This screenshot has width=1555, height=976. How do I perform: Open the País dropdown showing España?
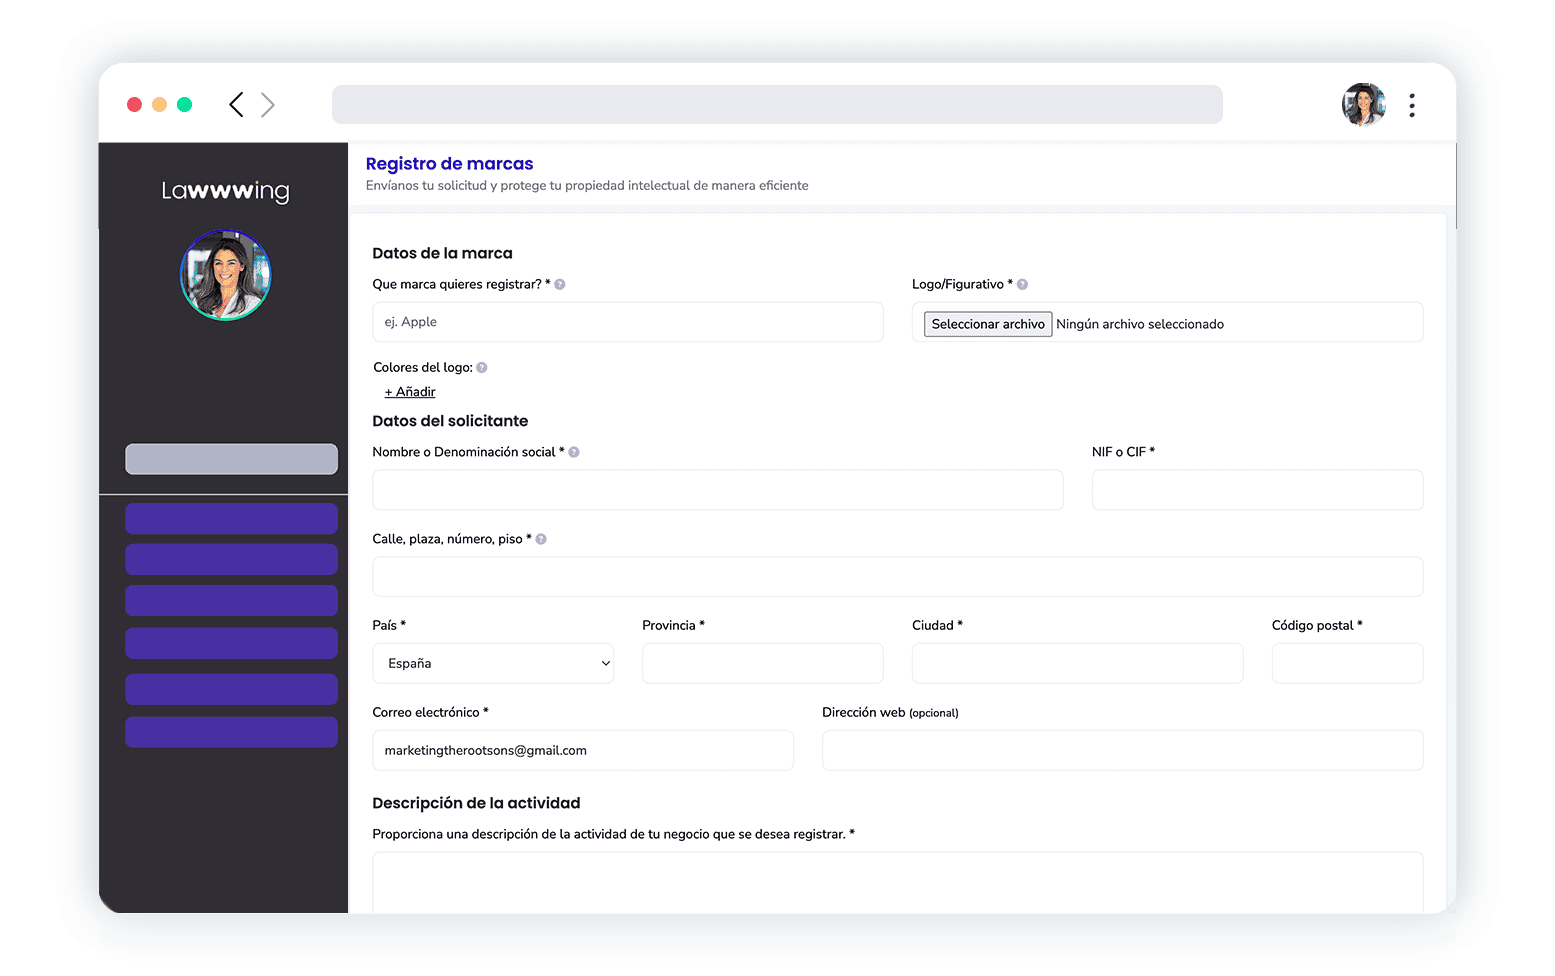click(x=493, y=663)
